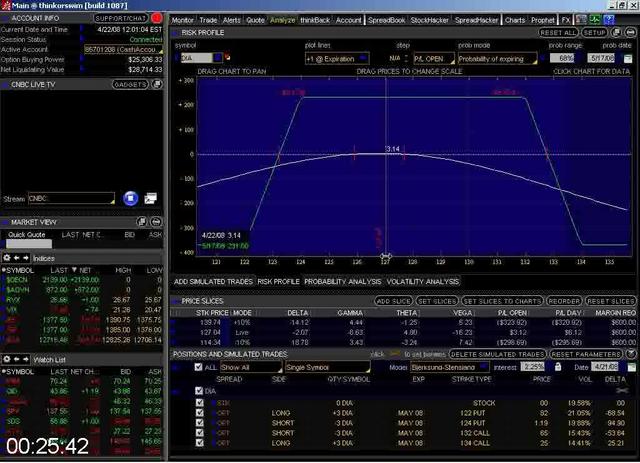Click the price slider handle at 127 on chart axis

click(x=386, y=256)
